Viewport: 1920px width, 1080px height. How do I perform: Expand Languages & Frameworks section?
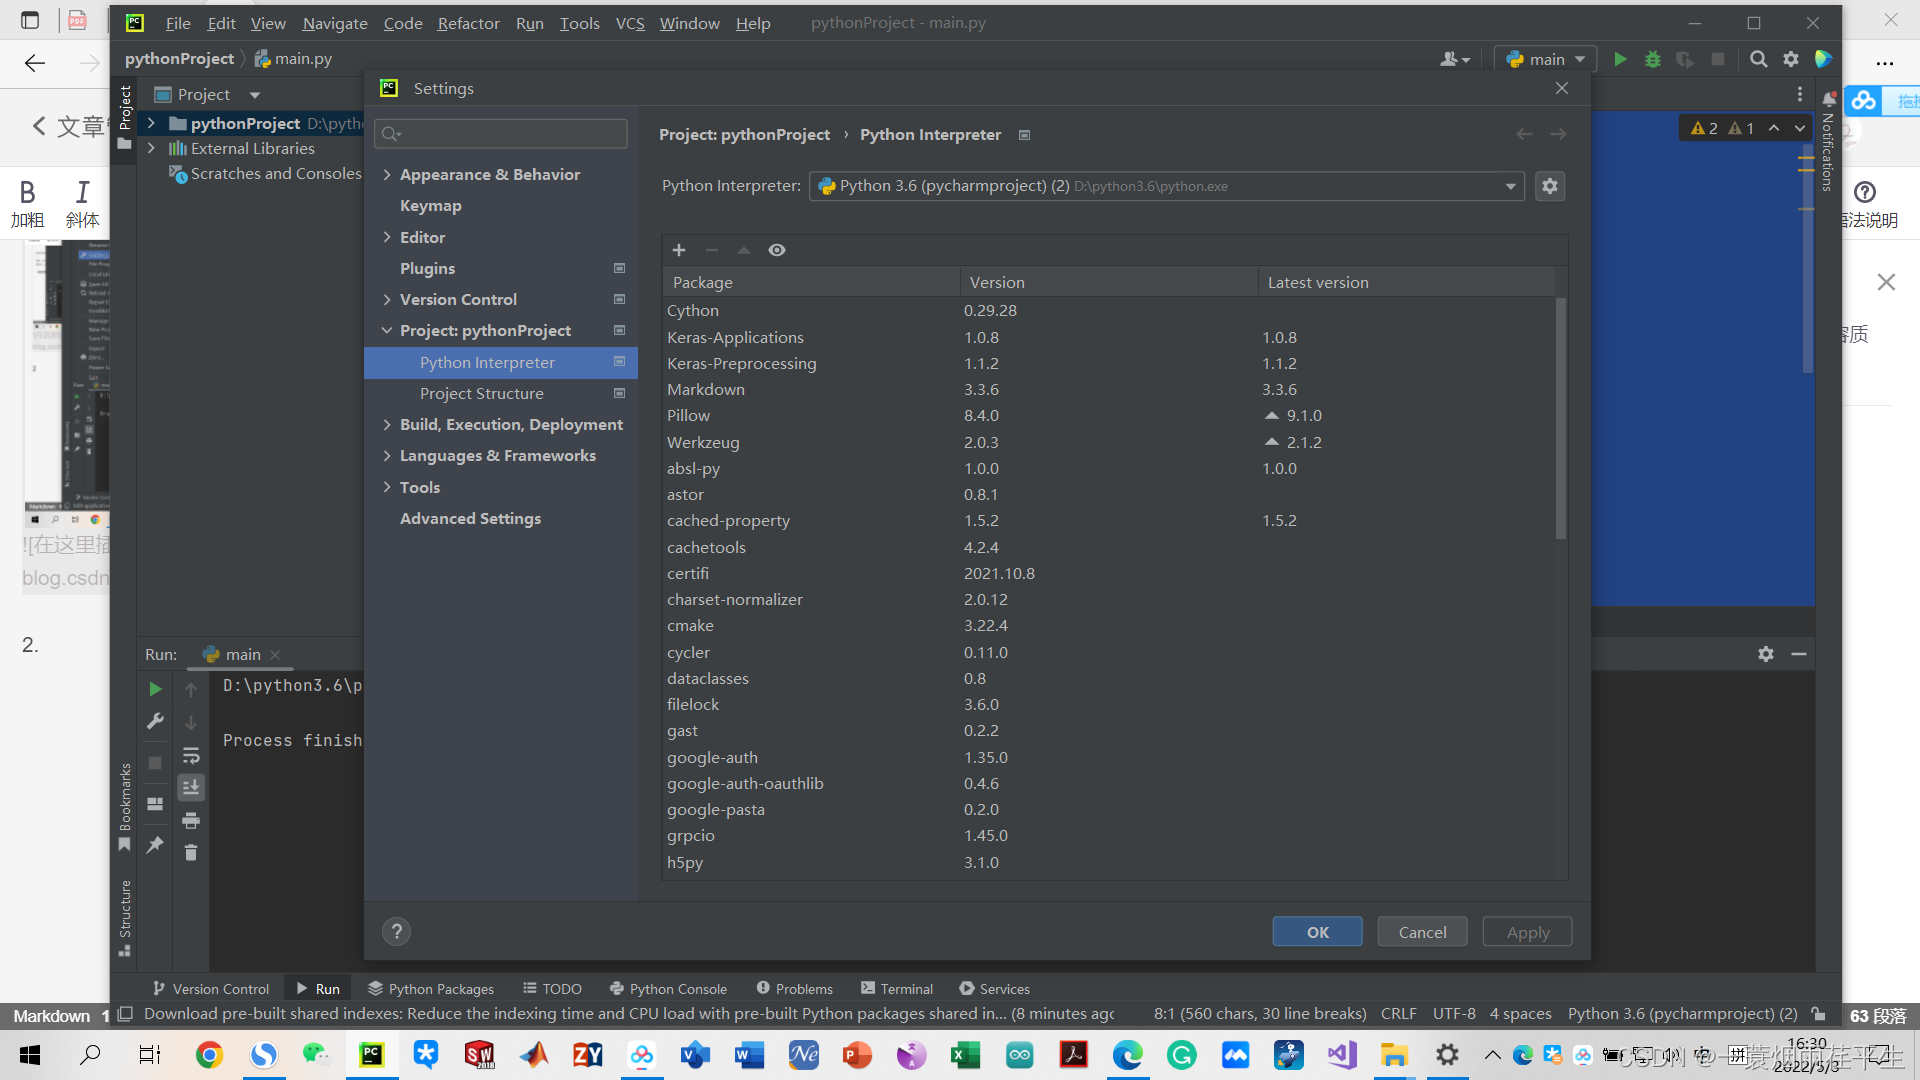click(387, 456)
